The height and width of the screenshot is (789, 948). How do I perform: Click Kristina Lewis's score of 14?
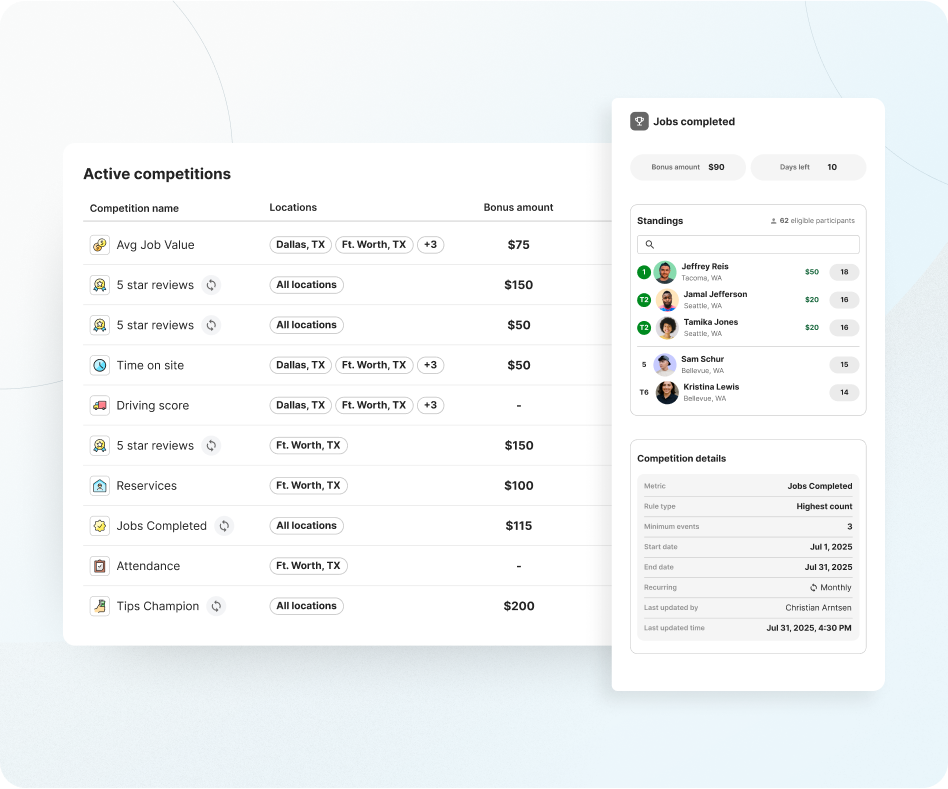coord(844,392)
